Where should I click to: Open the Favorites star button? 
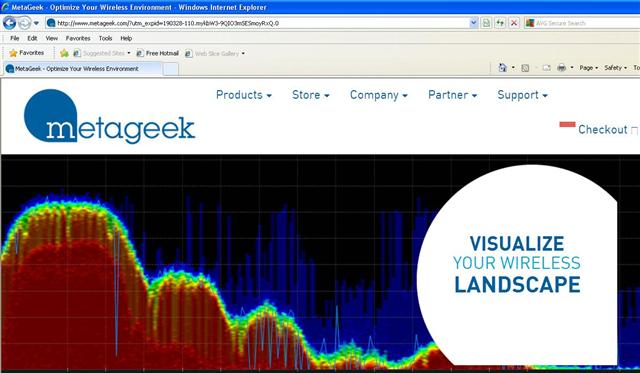27,53
